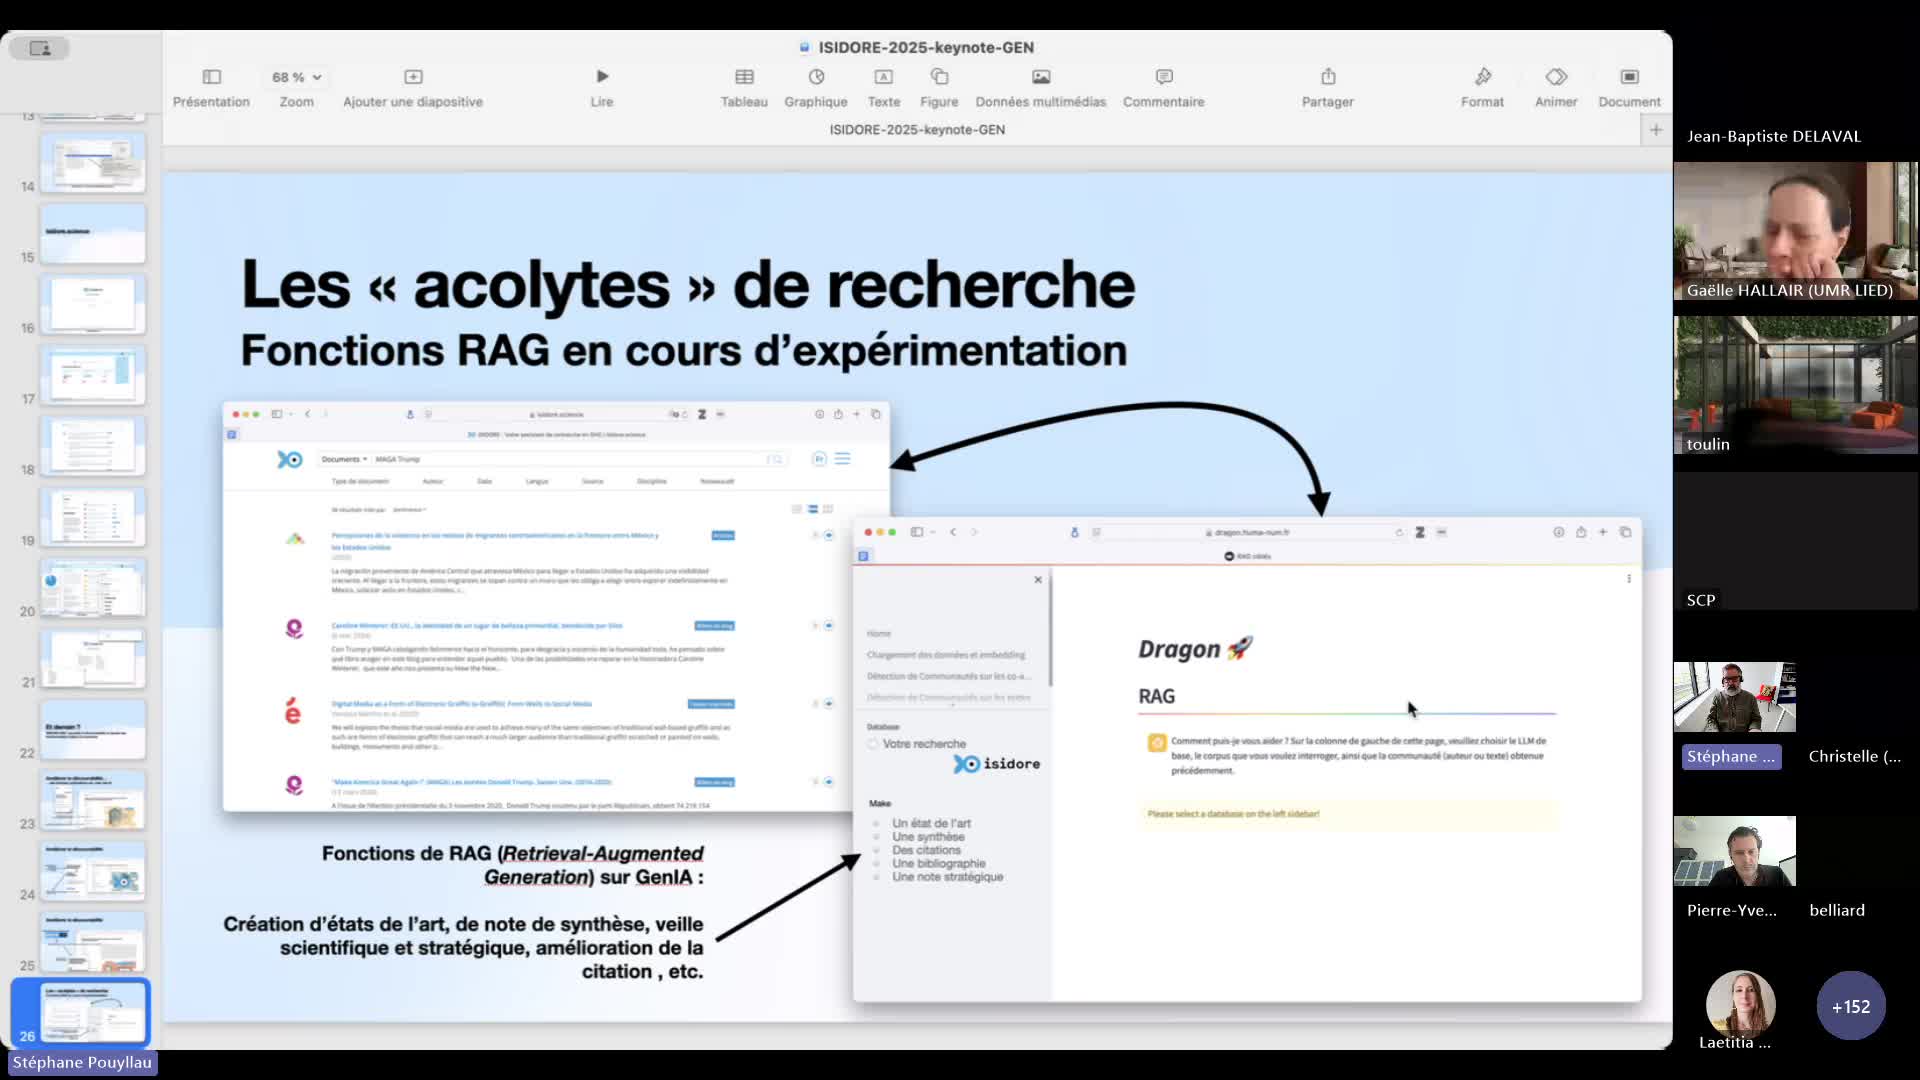Open Dragon page three-dot menu
This screenshot has height=1080, width=1920.
pyautogui.click(x=1629, y=579)
